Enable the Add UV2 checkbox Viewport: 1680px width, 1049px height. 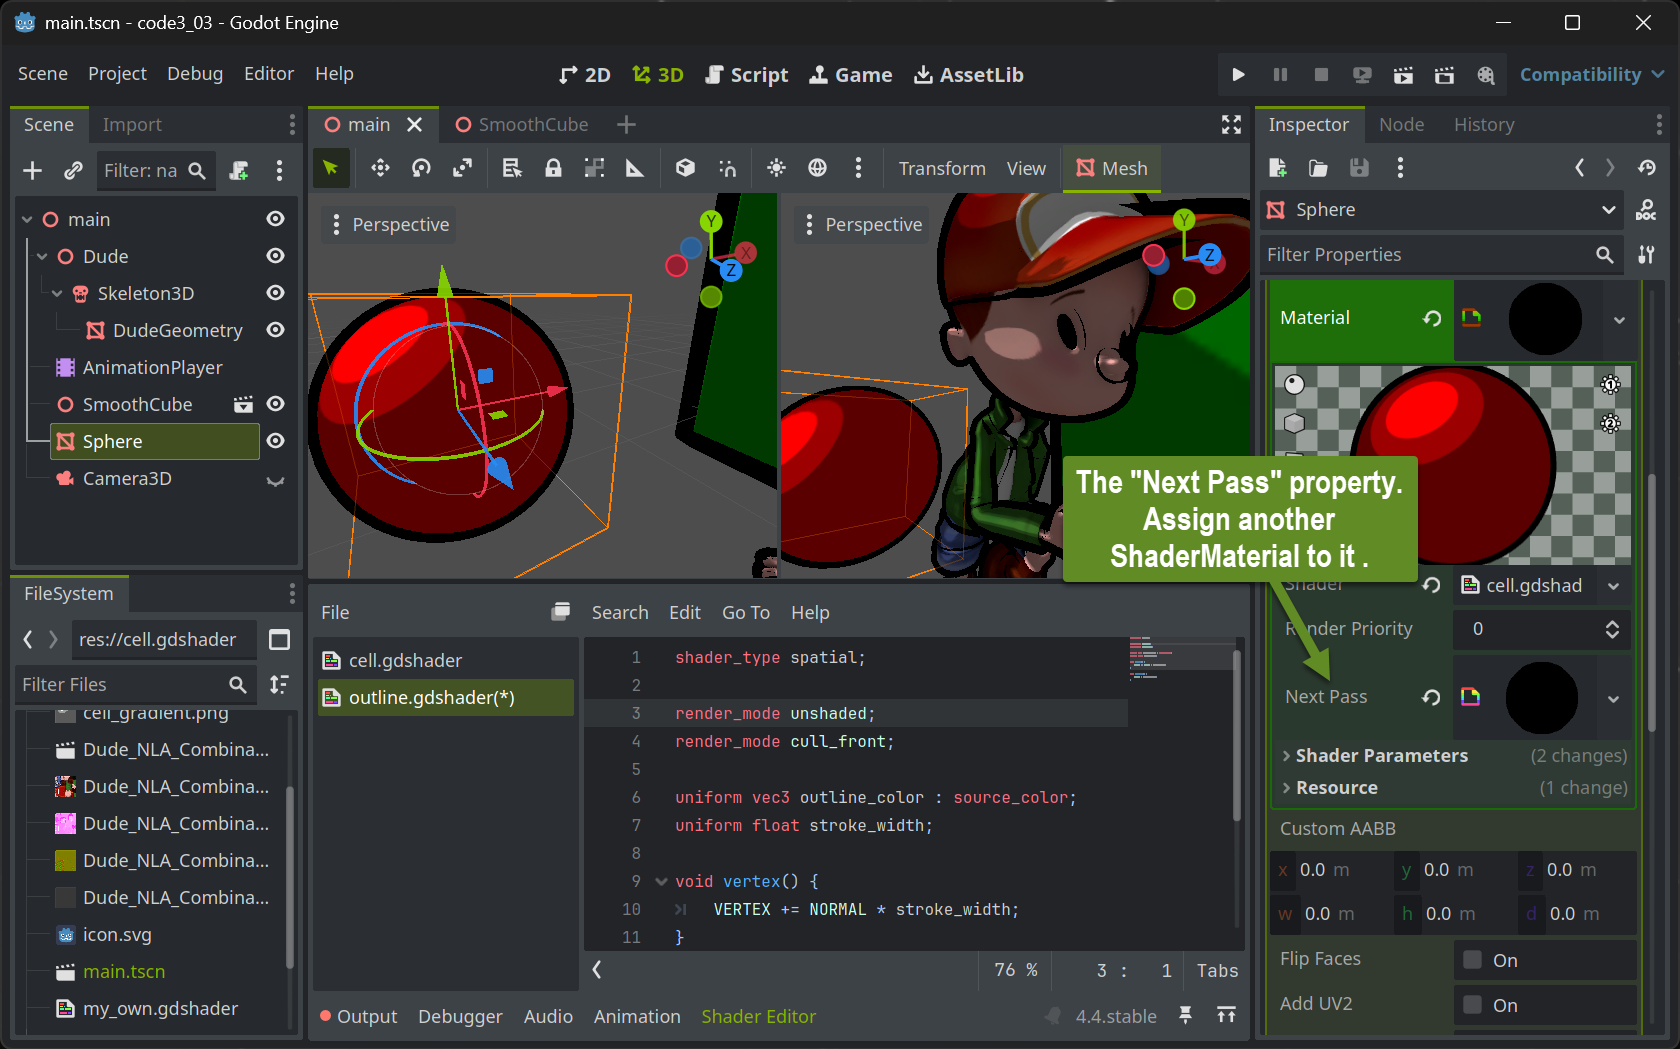(1472, 1005)
